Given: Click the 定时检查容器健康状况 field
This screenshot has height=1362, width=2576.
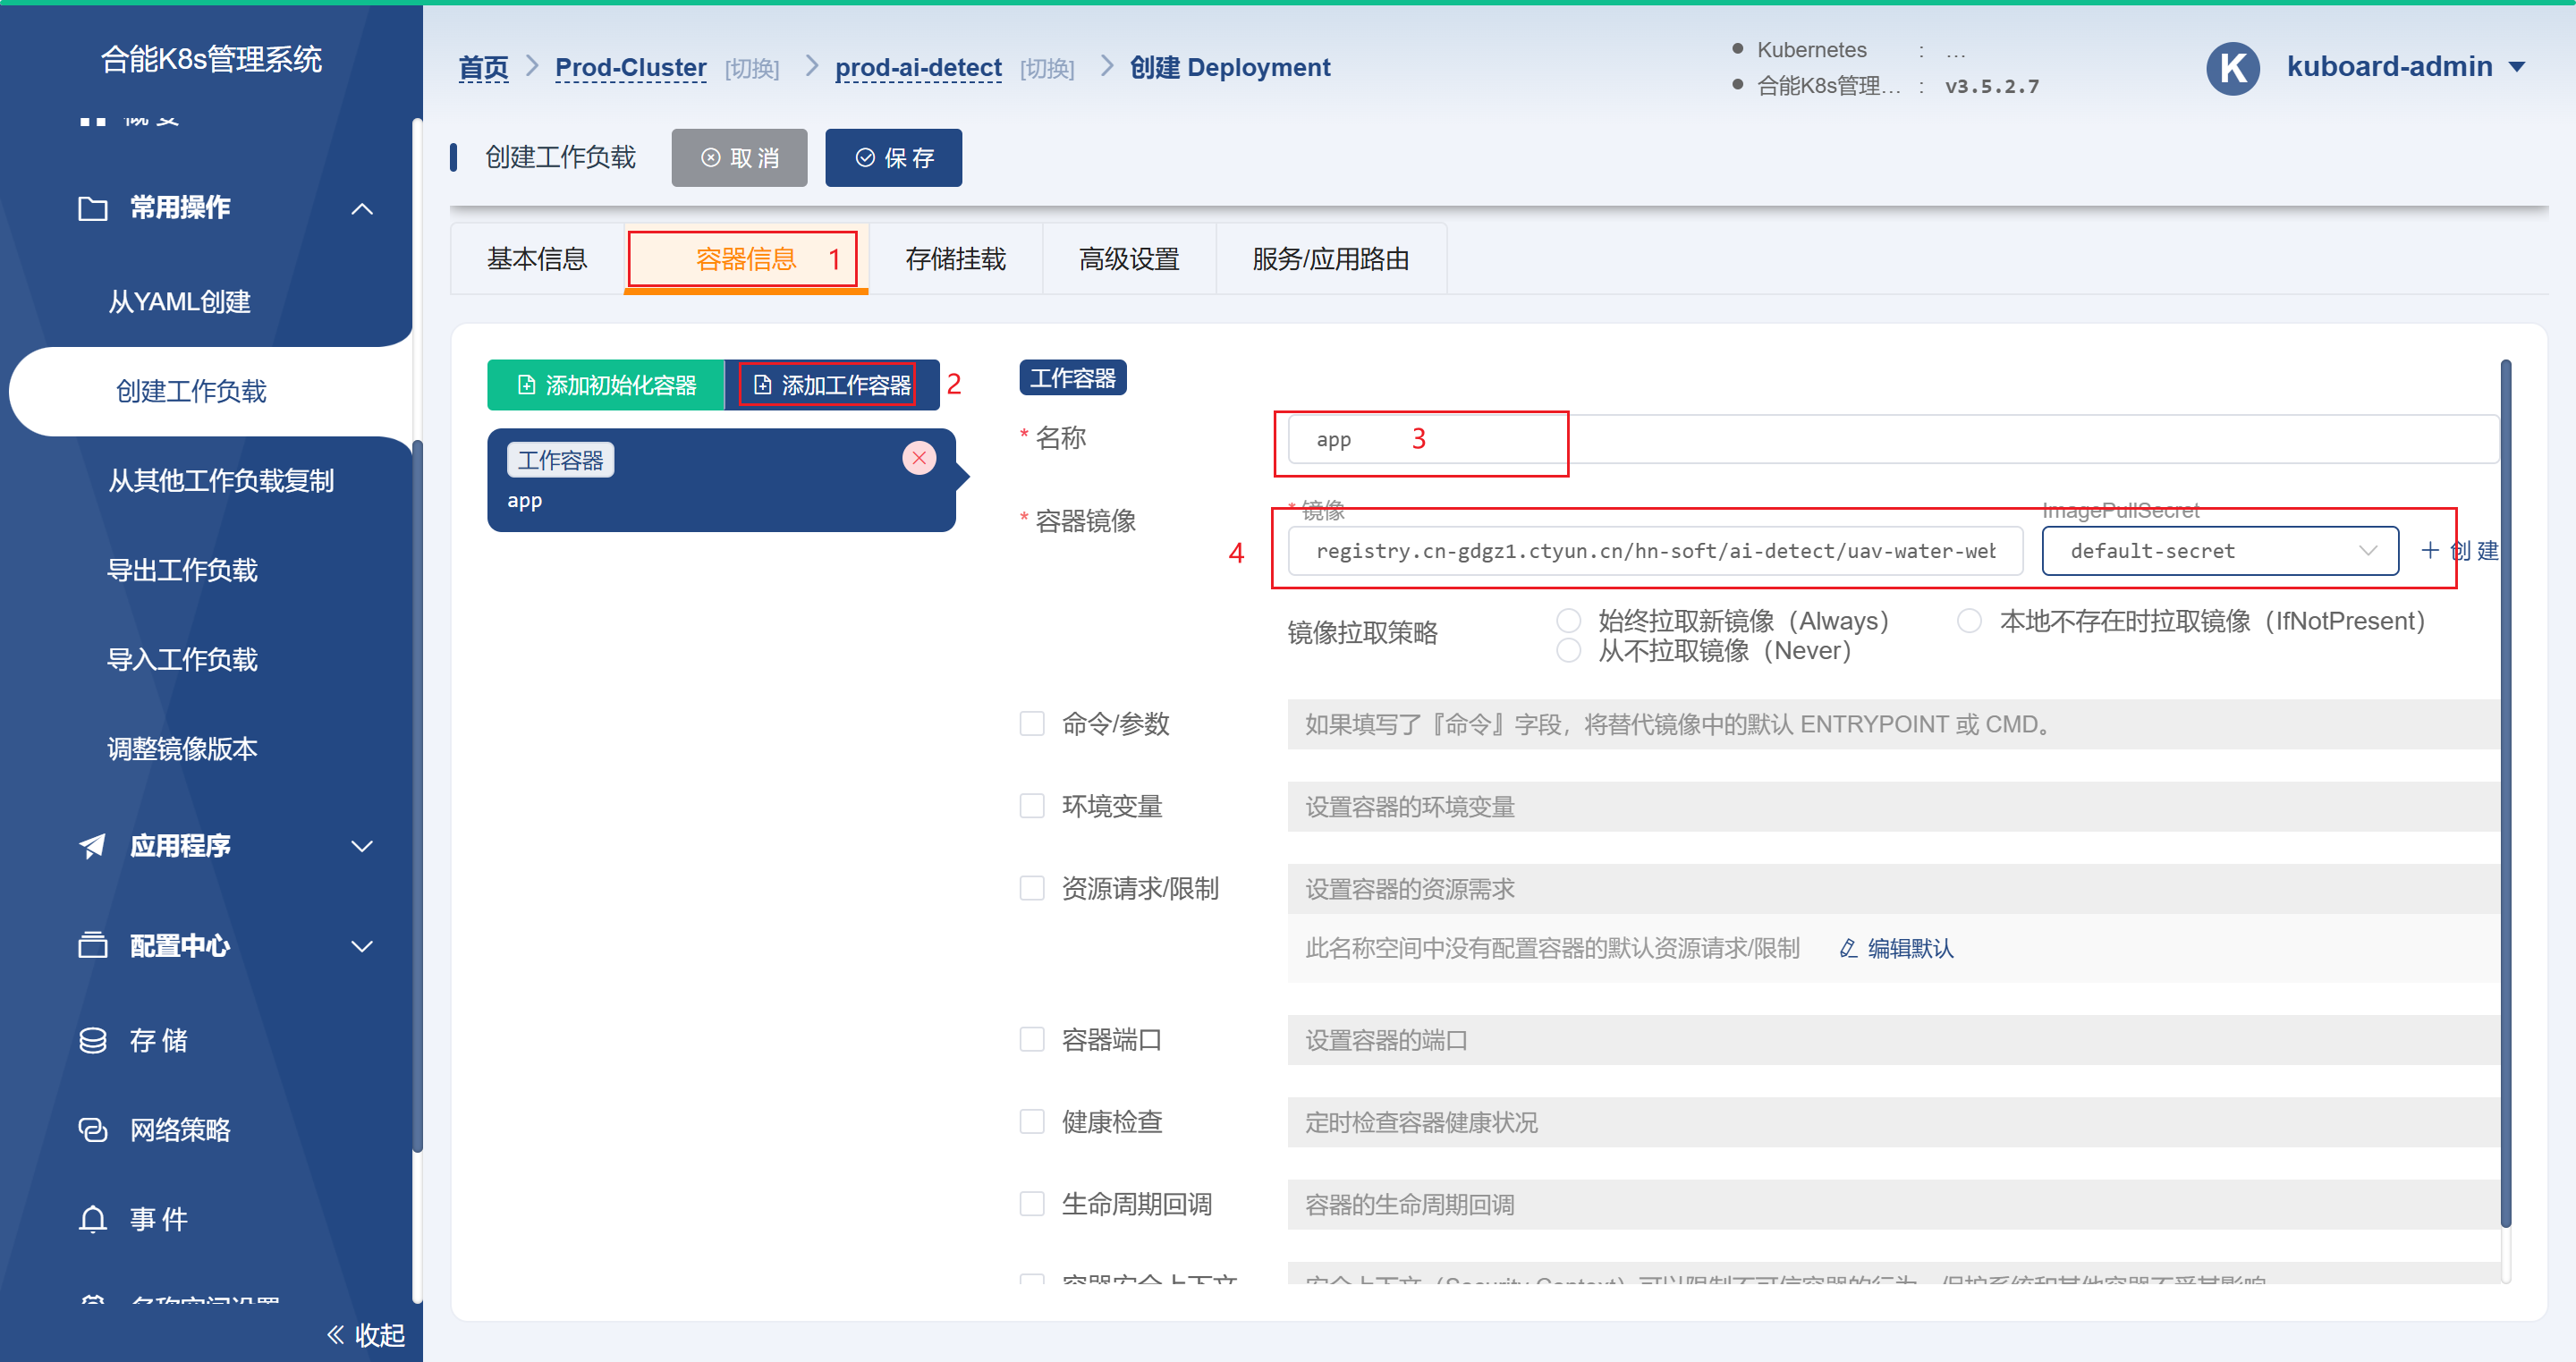Looking at the screenshot, I should coord(1893,1122).
